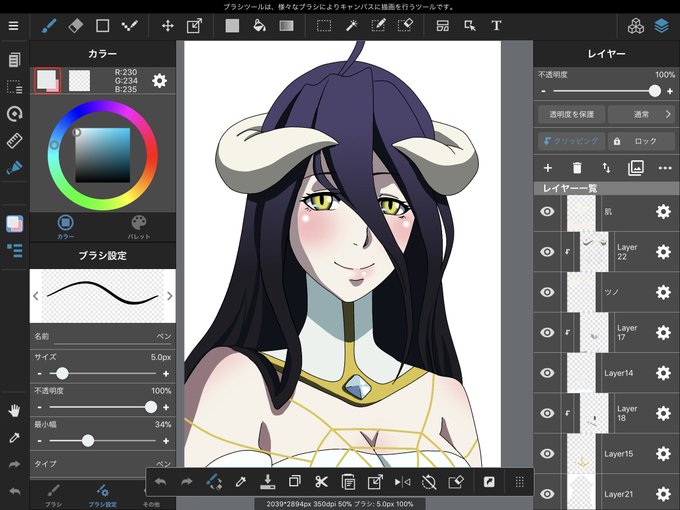Toggle クリッピング clipping option
Screen dimensions: 680x510
pyautogui.click(x=571, y=141)
